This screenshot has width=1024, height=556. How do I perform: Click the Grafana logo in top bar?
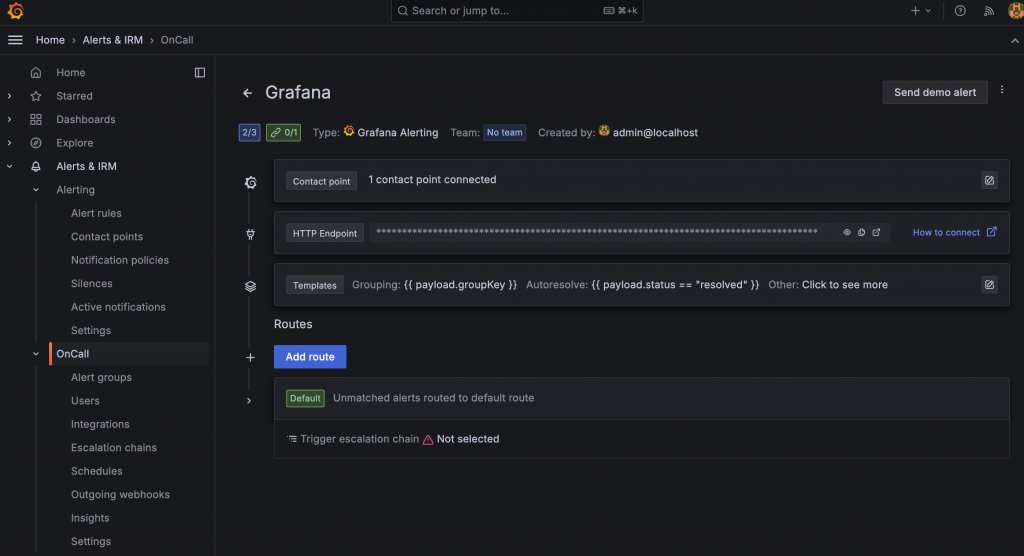(x=16, y=11)
